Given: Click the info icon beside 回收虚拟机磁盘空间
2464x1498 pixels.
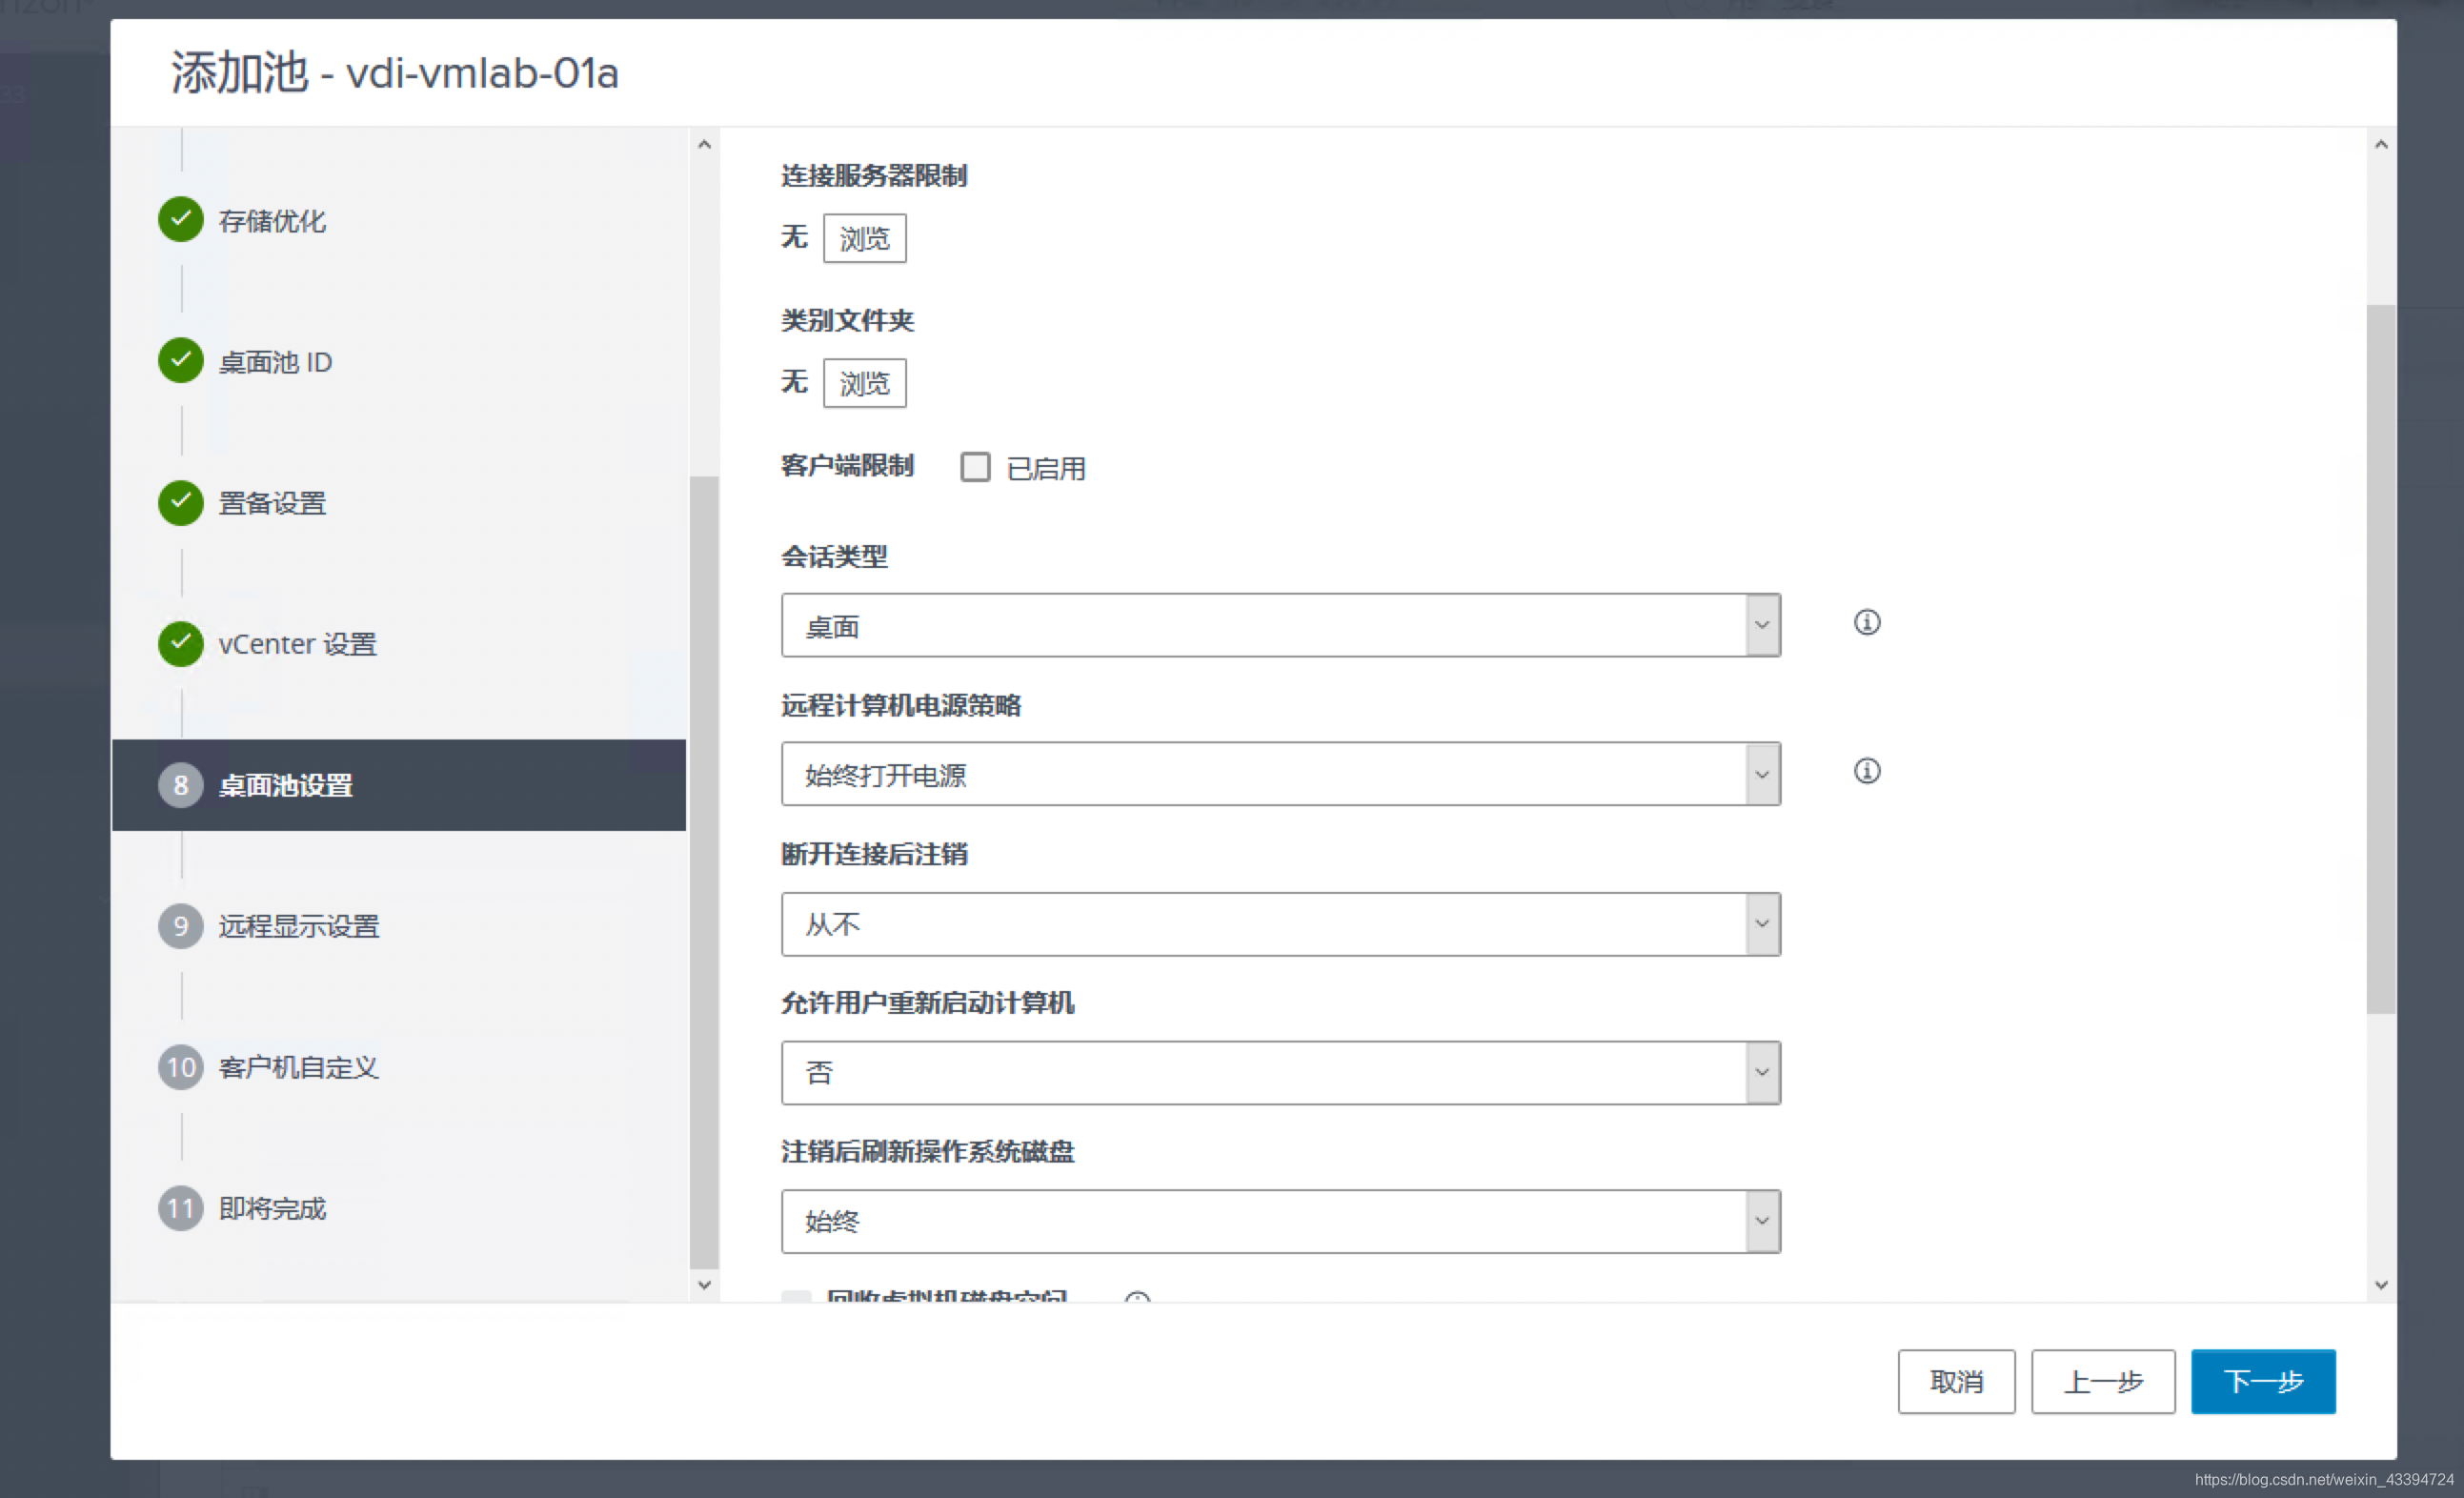Looking at the screenshot, I should pyautogui.click(x=1138, y=1296).
